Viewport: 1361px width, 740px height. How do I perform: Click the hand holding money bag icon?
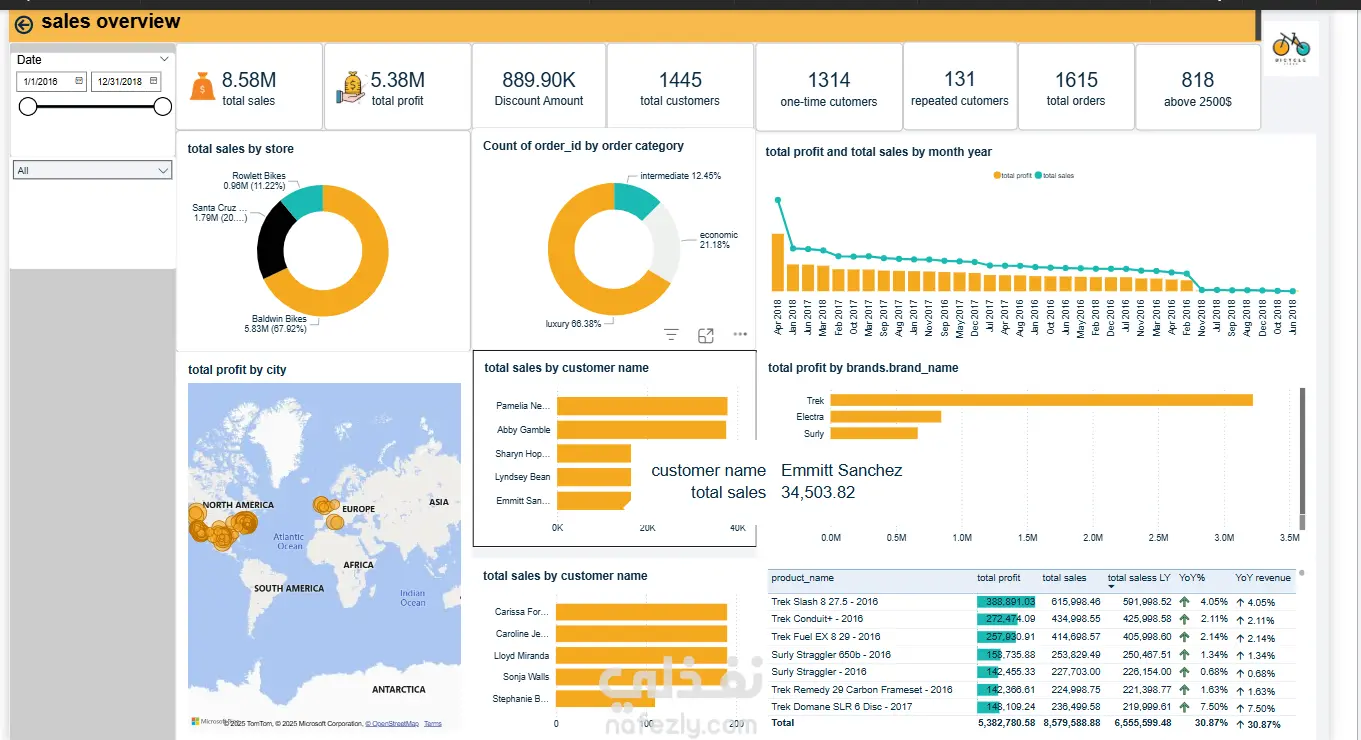click(x=351, y=86)
